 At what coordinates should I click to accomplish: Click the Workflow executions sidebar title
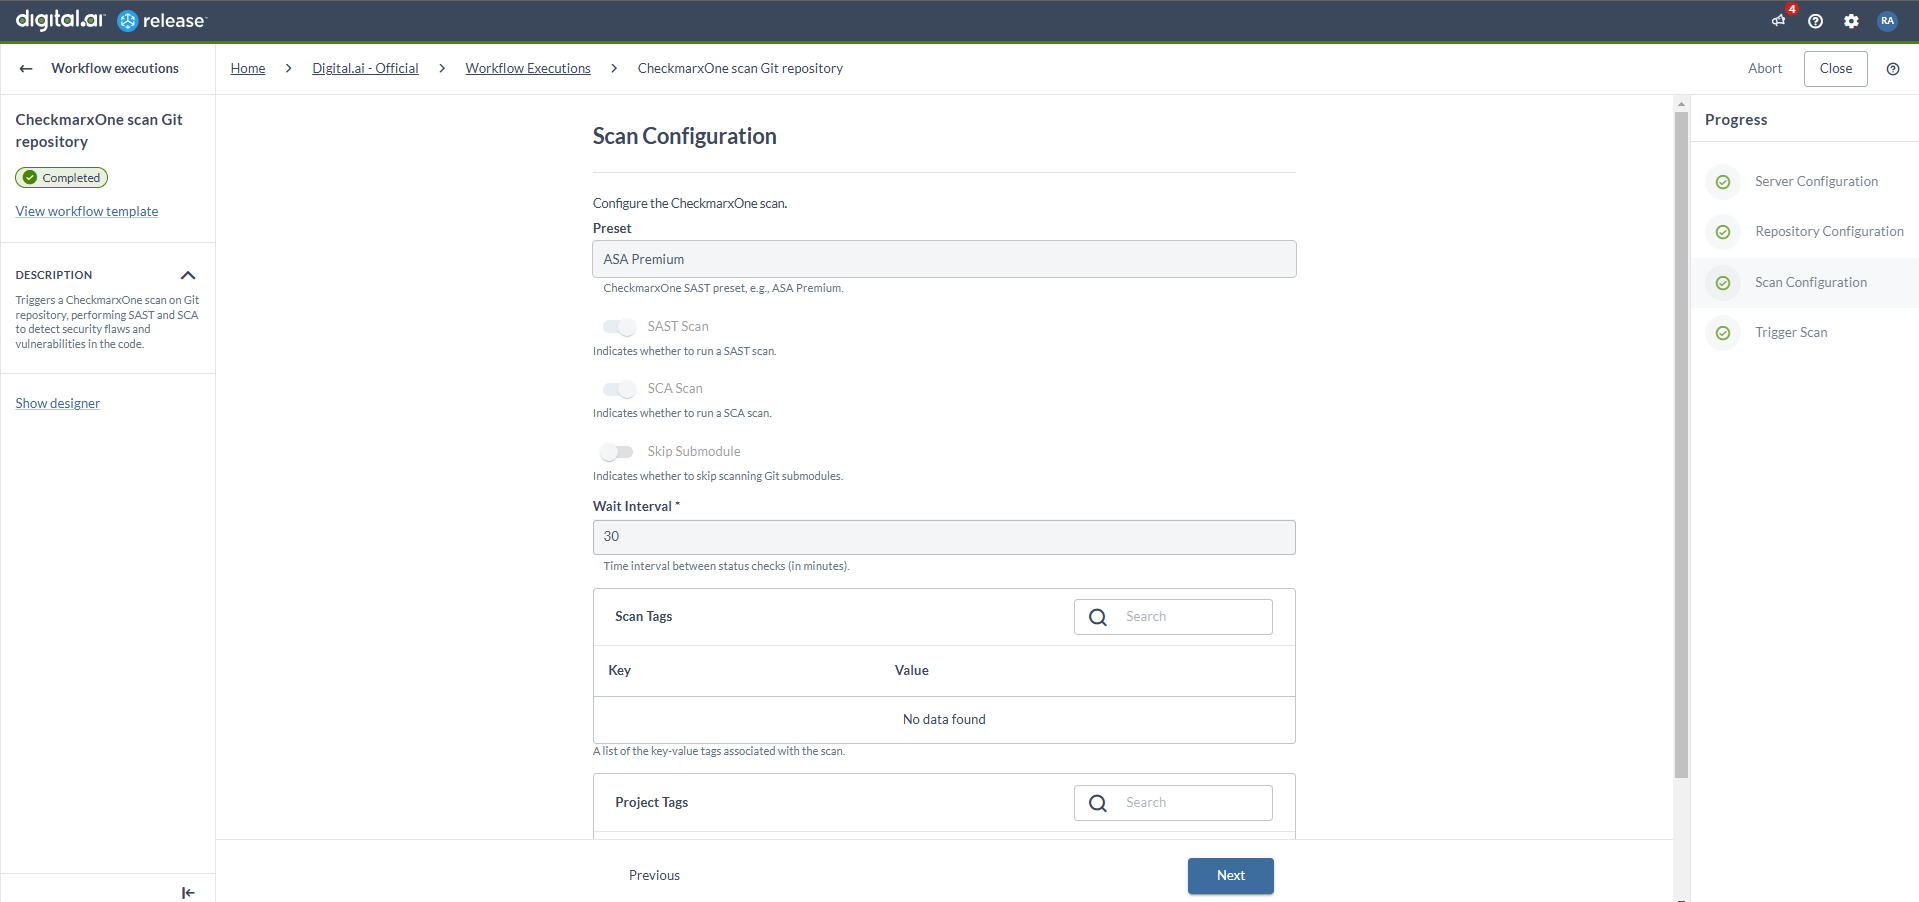point(115,68)
